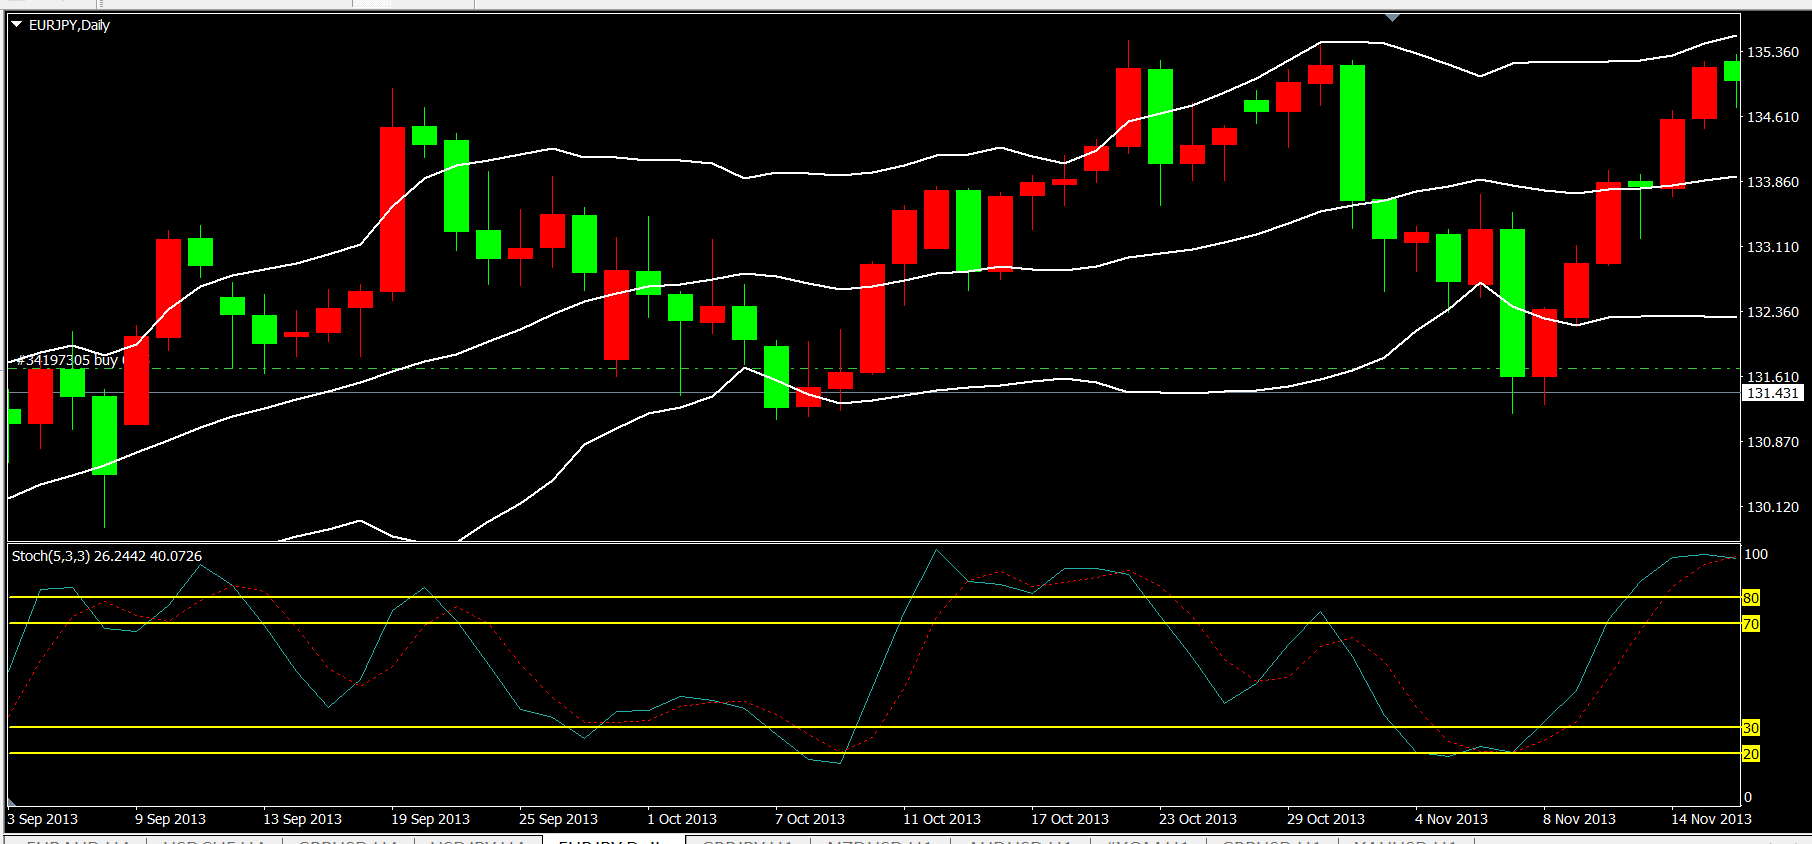Click the stochastic scale 100 label

pos(1756,554)
